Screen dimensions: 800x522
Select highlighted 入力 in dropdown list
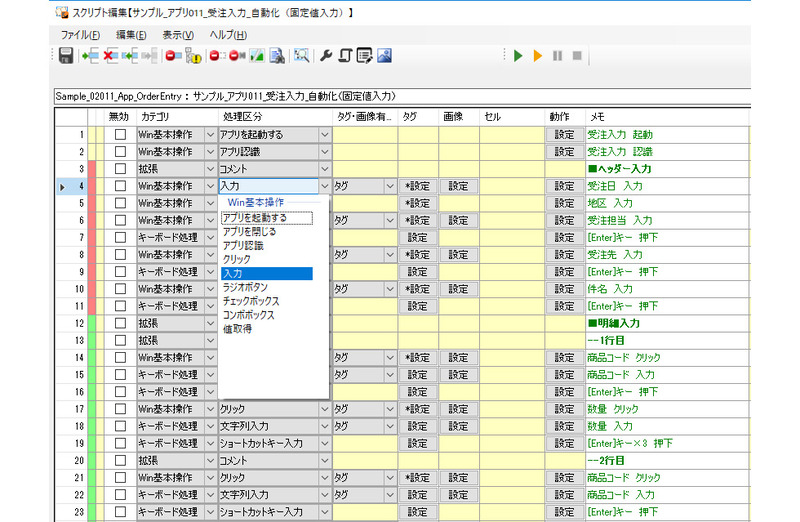point(267,274)
